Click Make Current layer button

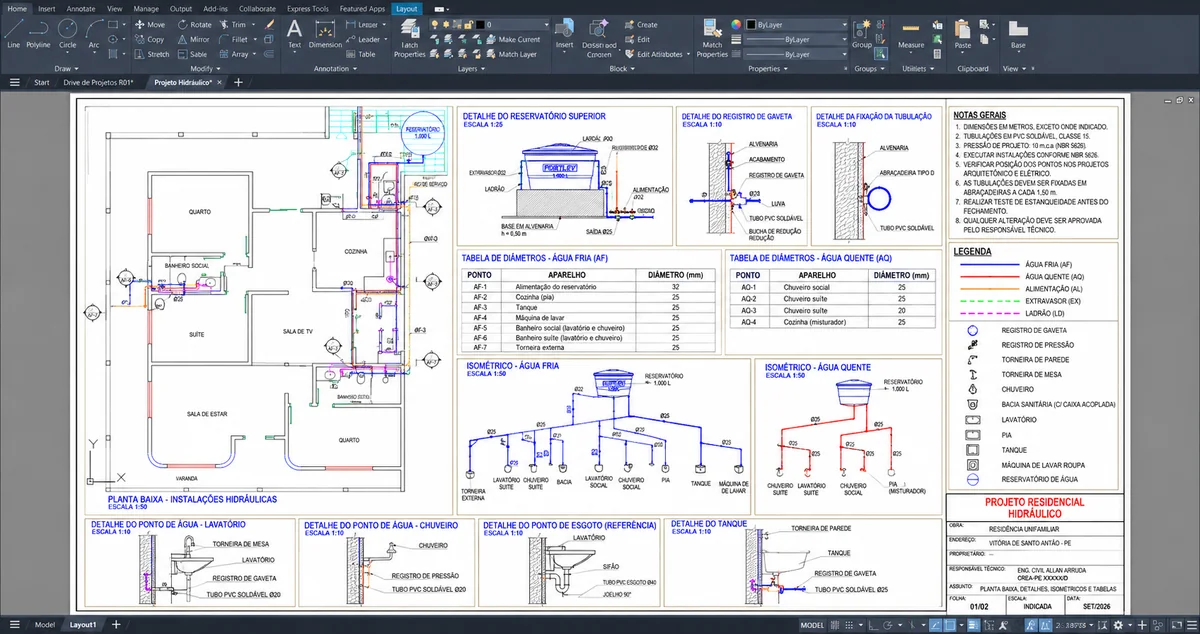pyautogui.click(x=512, y=39)
